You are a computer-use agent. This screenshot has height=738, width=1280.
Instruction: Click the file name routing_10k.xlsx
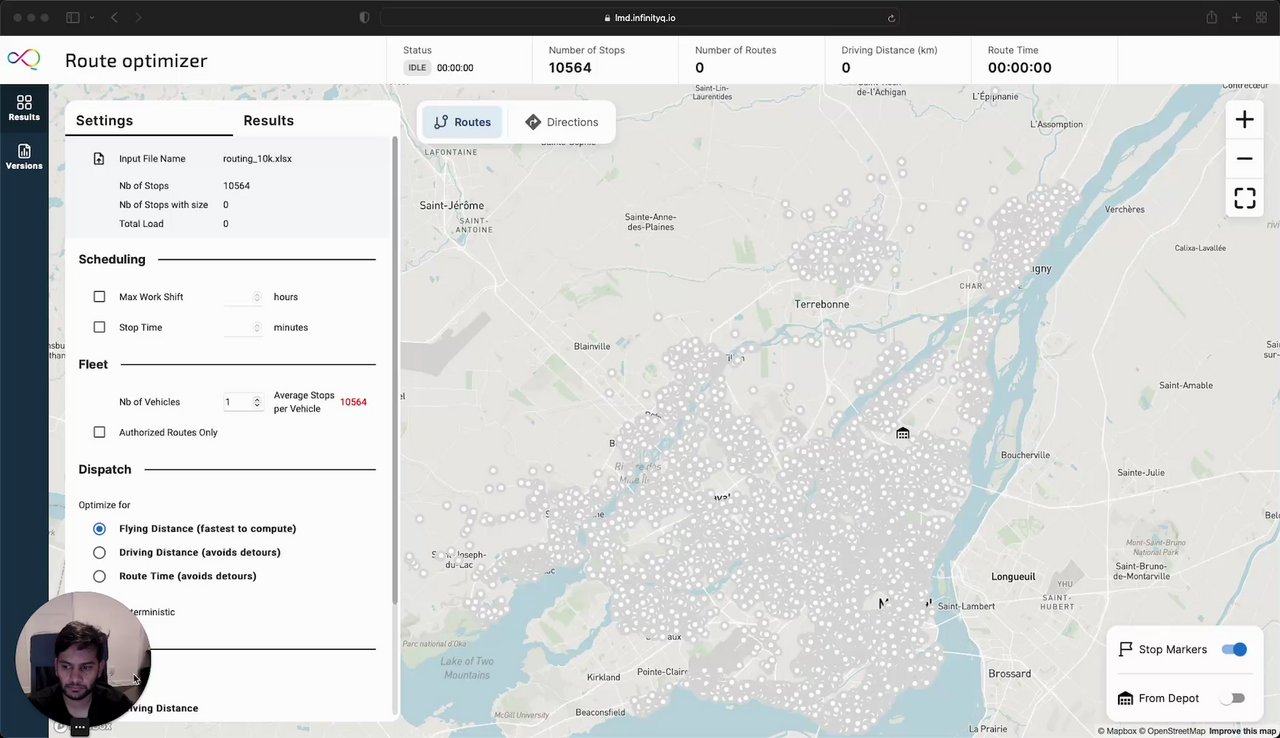coord(257,159)
